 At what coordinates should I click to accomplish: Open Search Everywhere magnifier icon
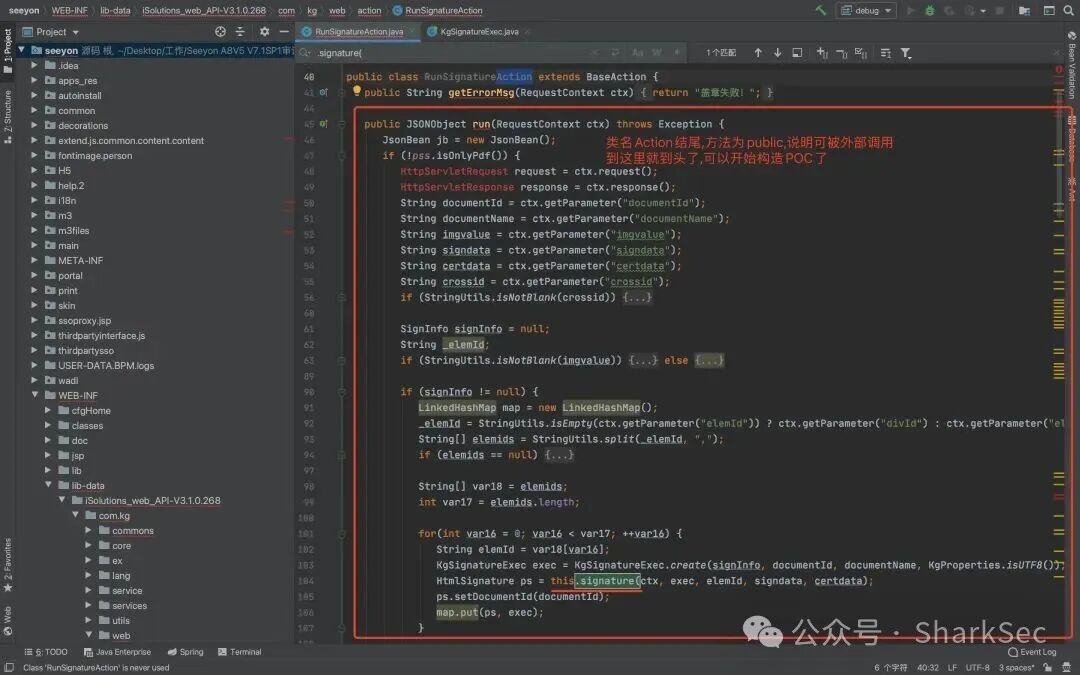coord(1068,10)
